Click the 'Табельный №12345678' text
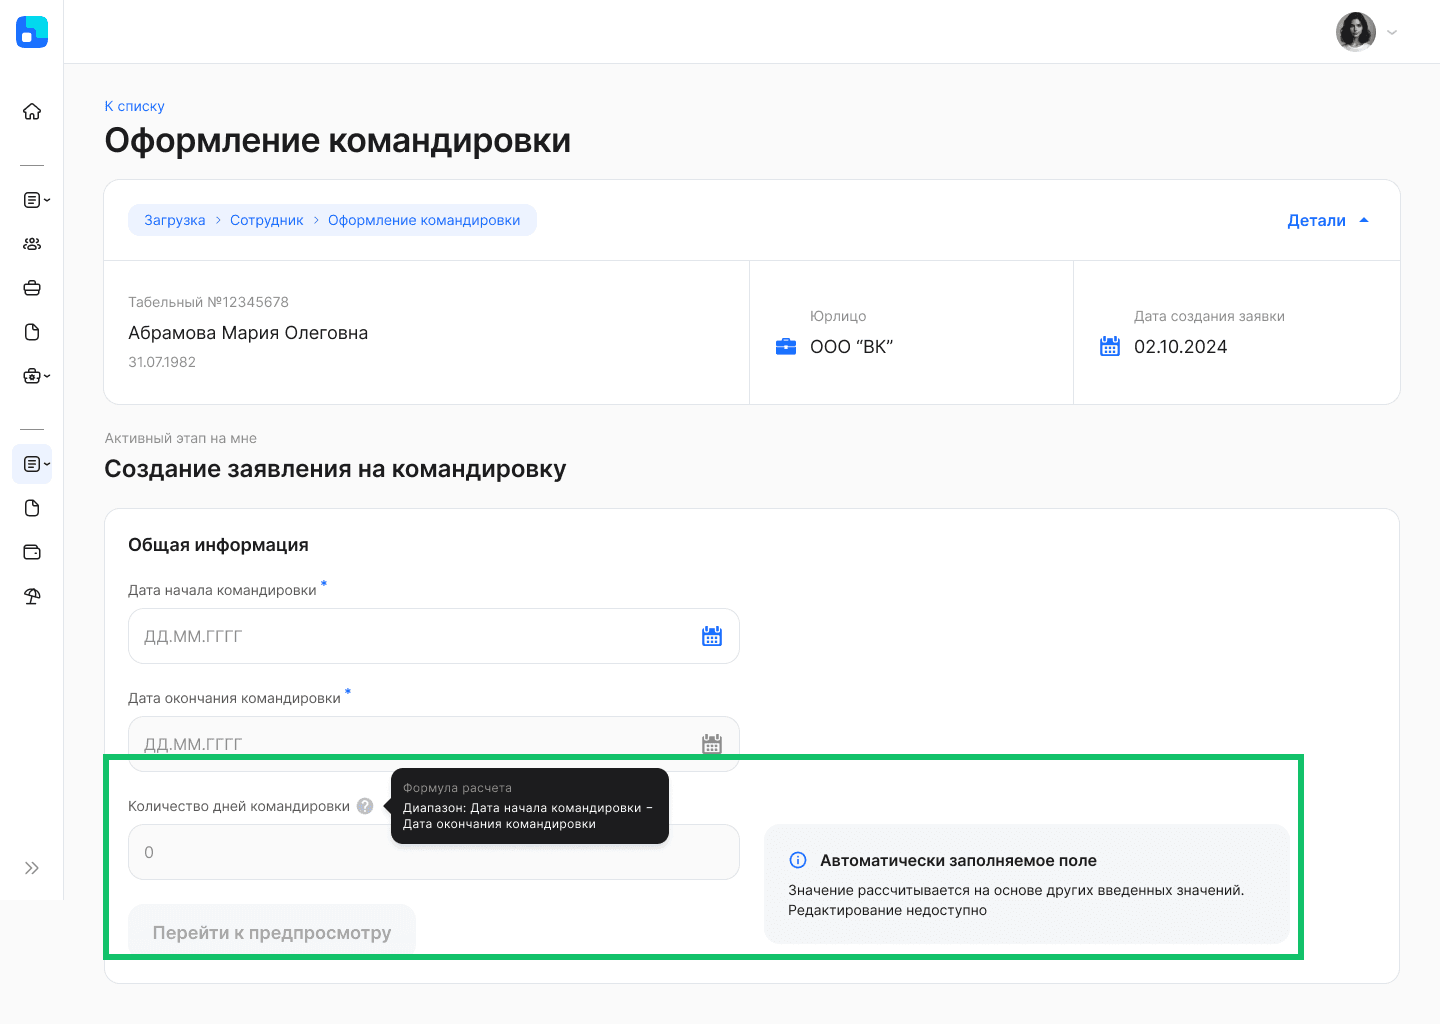The image size is (1440, 1024). pyautogui.click(x=208, y=302)
